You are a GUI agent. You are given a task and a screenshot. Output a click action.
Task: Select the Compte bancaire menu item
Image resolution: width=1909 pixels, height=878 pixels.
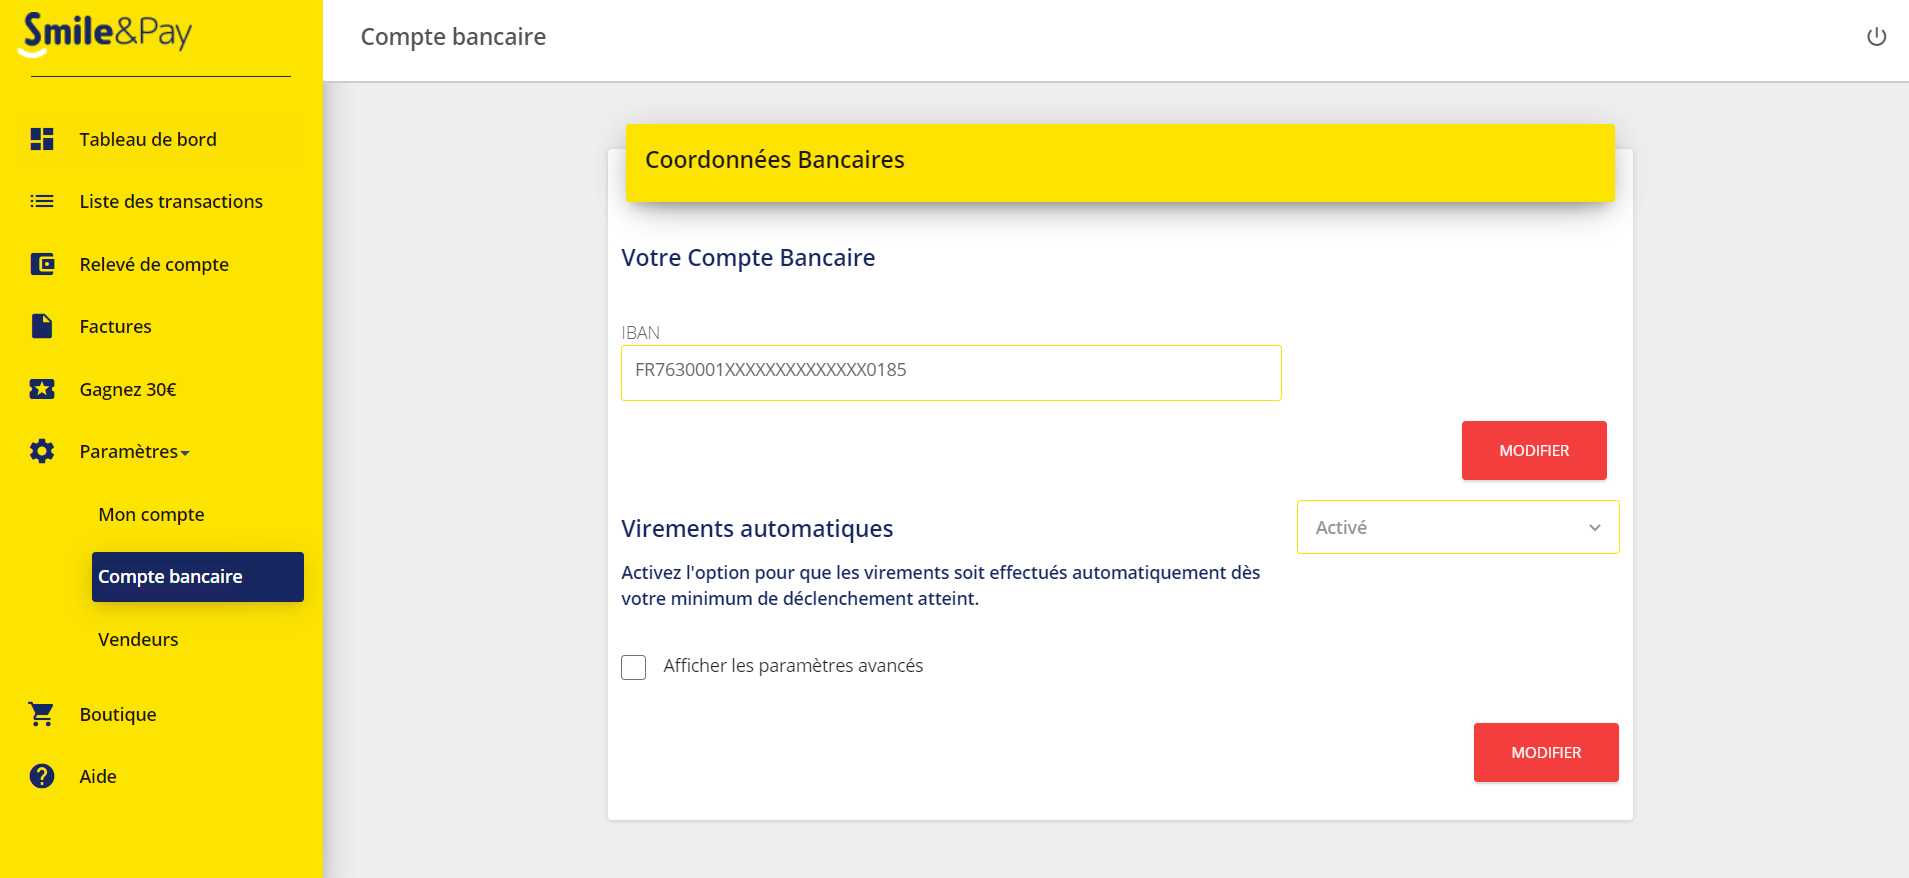click(x=198, y=577)
